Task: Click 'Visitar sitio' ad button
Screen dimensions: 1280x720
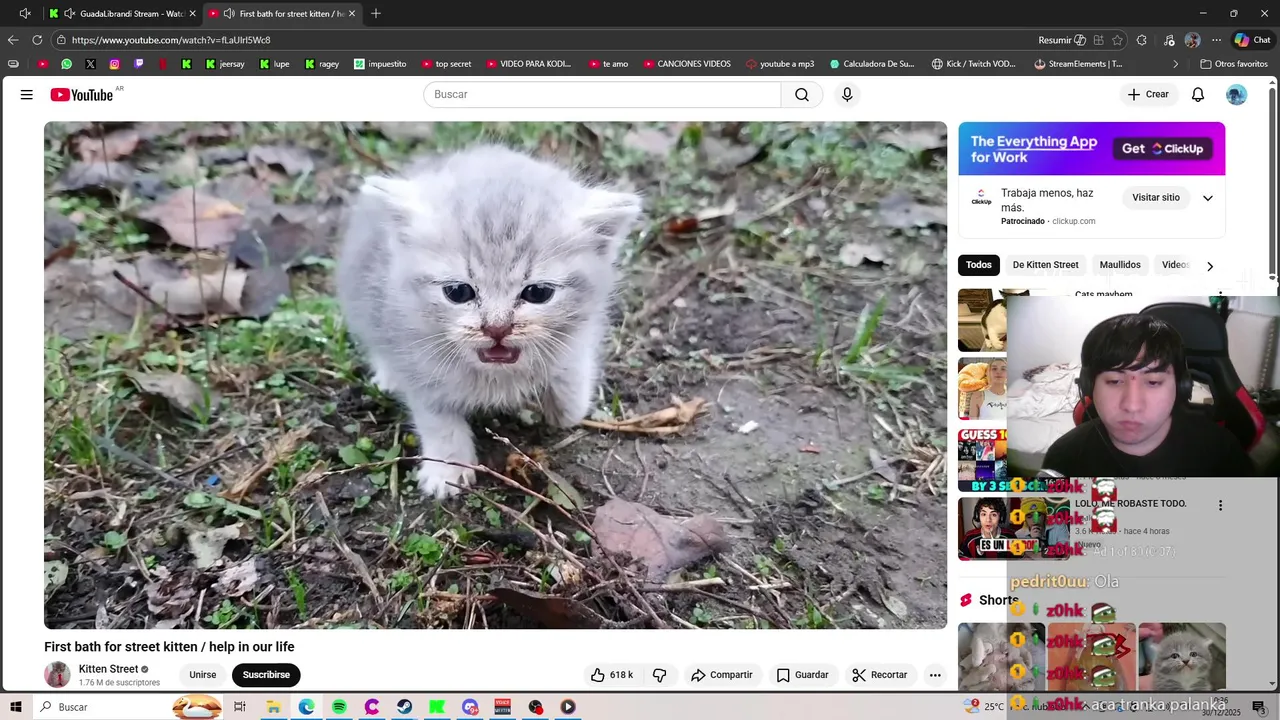Action: (x=1156, y=198)
